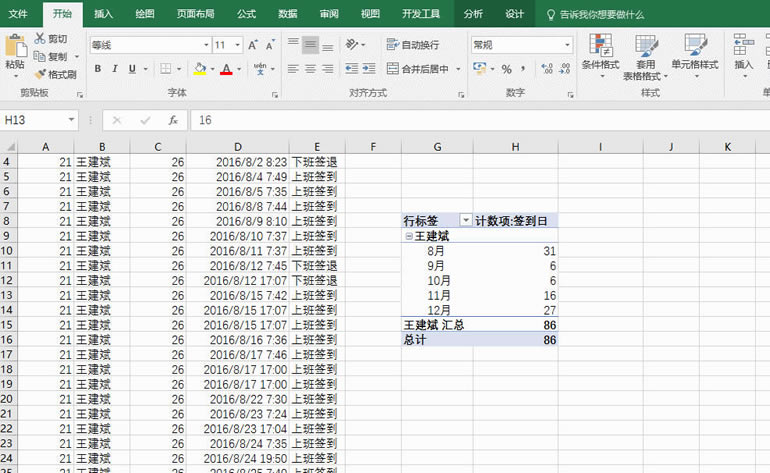
Task: Click the accounting number format icon
Action: tap(479, 69)
